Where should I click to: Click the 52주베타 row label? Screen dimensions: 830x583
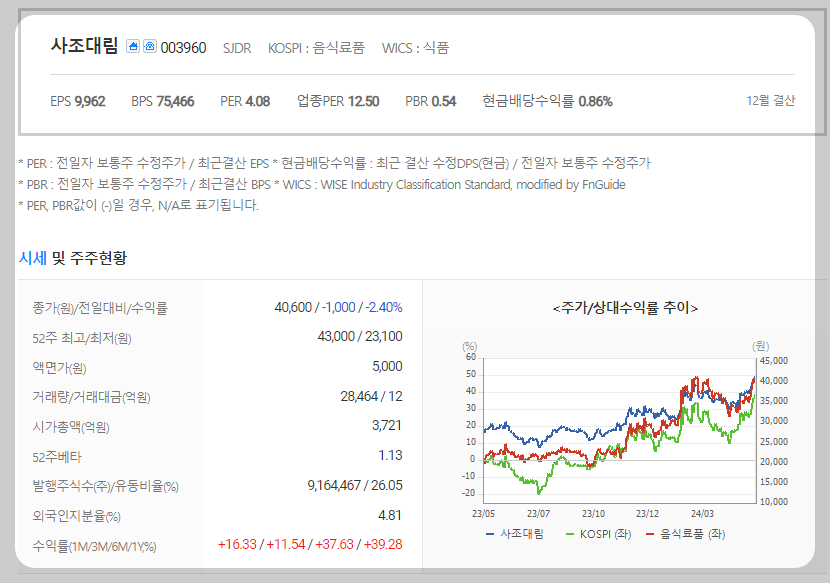click(x=57, y=457)
